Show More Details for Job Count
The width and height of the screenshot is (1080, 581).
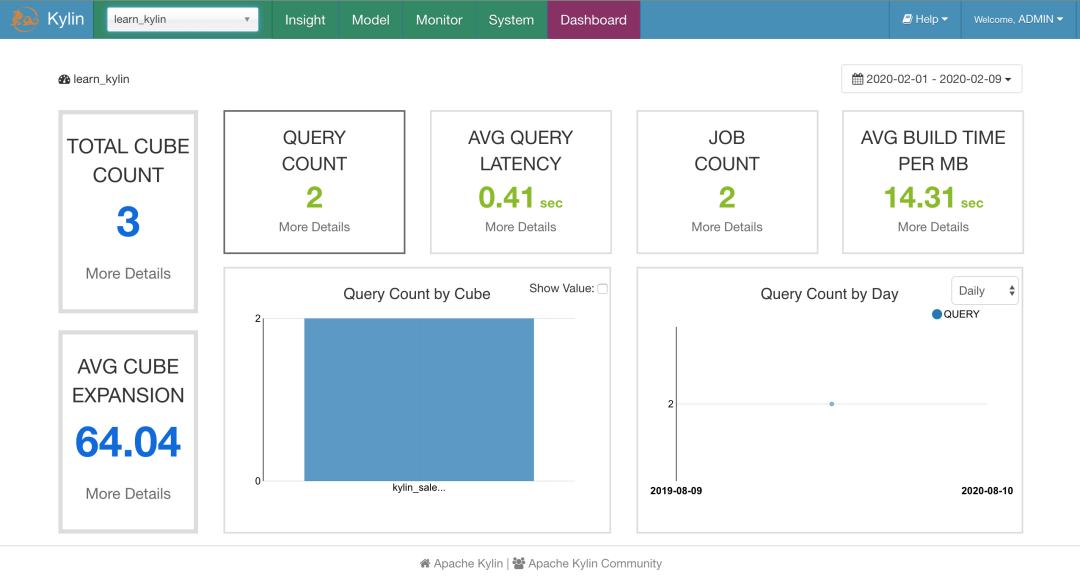(727, 226)
